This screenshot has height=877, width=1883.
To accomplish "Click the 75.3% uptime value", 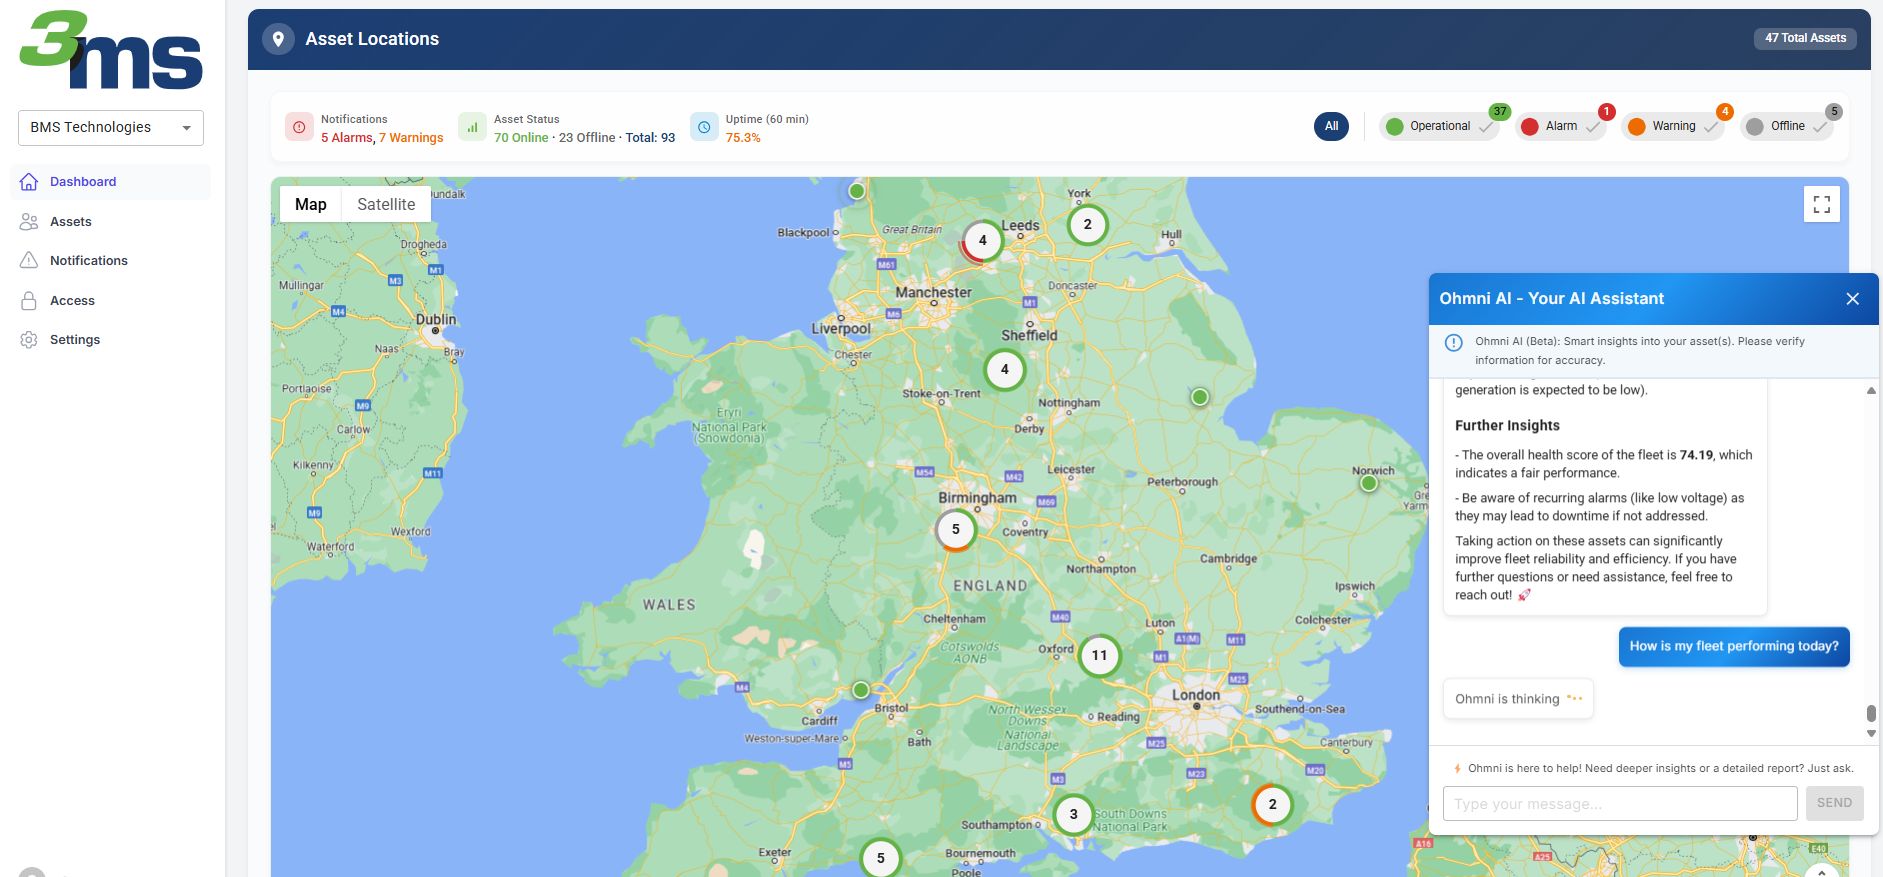I will click(743, 138).
